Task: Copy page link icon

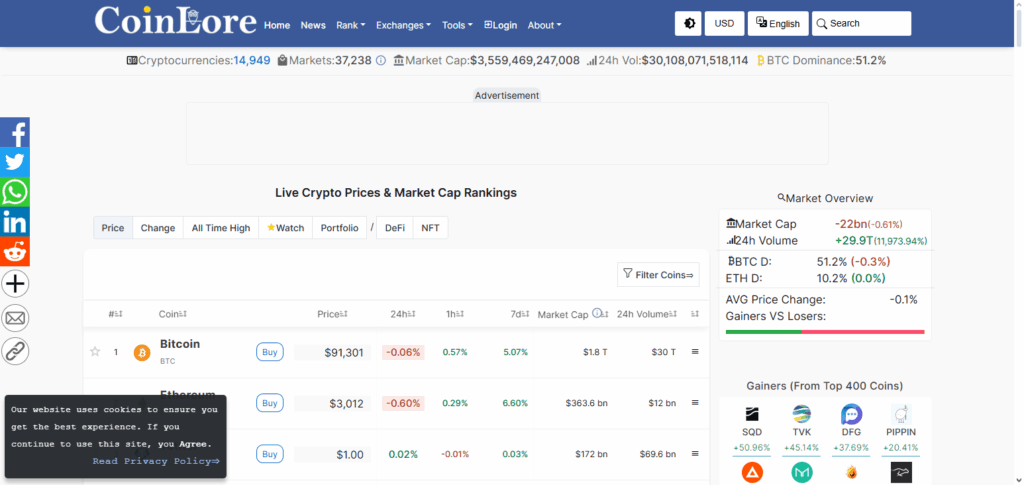Action: (15, 351)
